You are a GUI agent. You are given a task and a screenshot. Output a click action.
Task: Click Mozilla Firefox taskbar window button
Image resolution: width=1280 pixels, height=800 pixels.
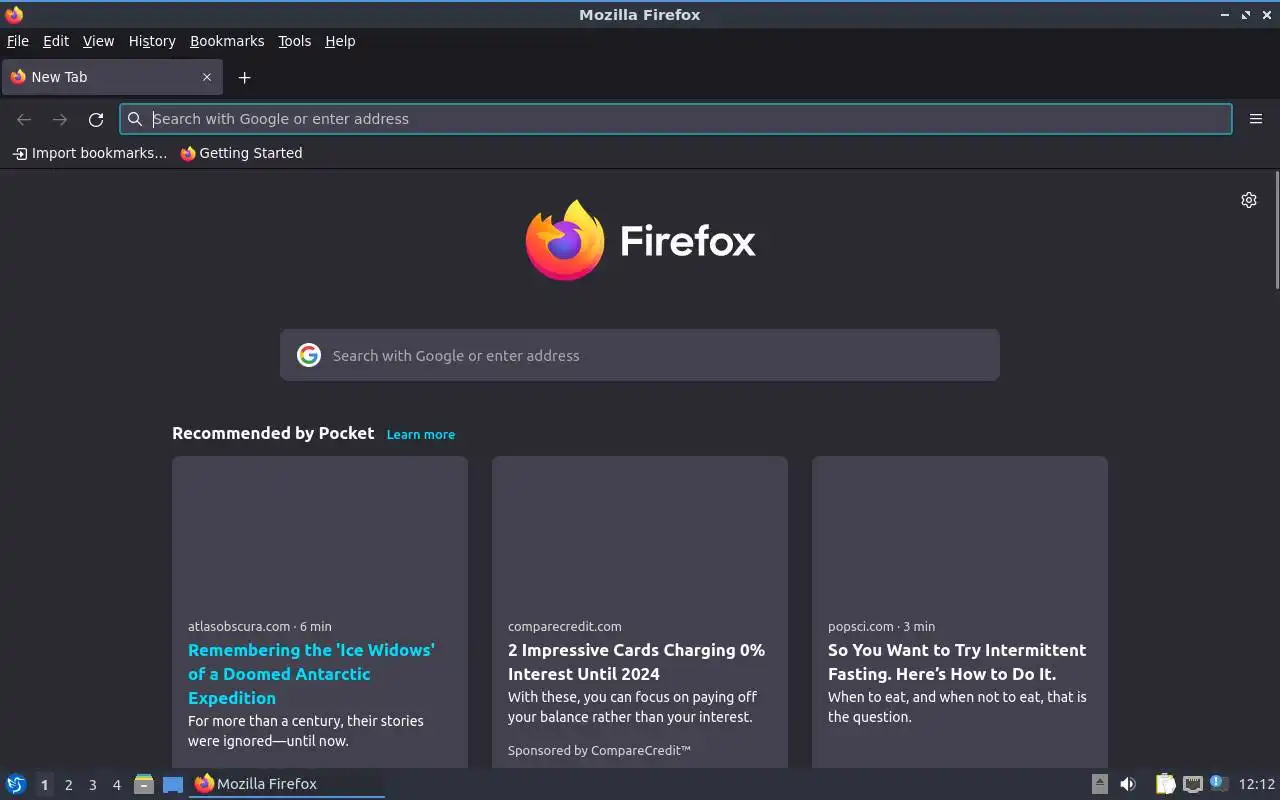tap(287, 784)
